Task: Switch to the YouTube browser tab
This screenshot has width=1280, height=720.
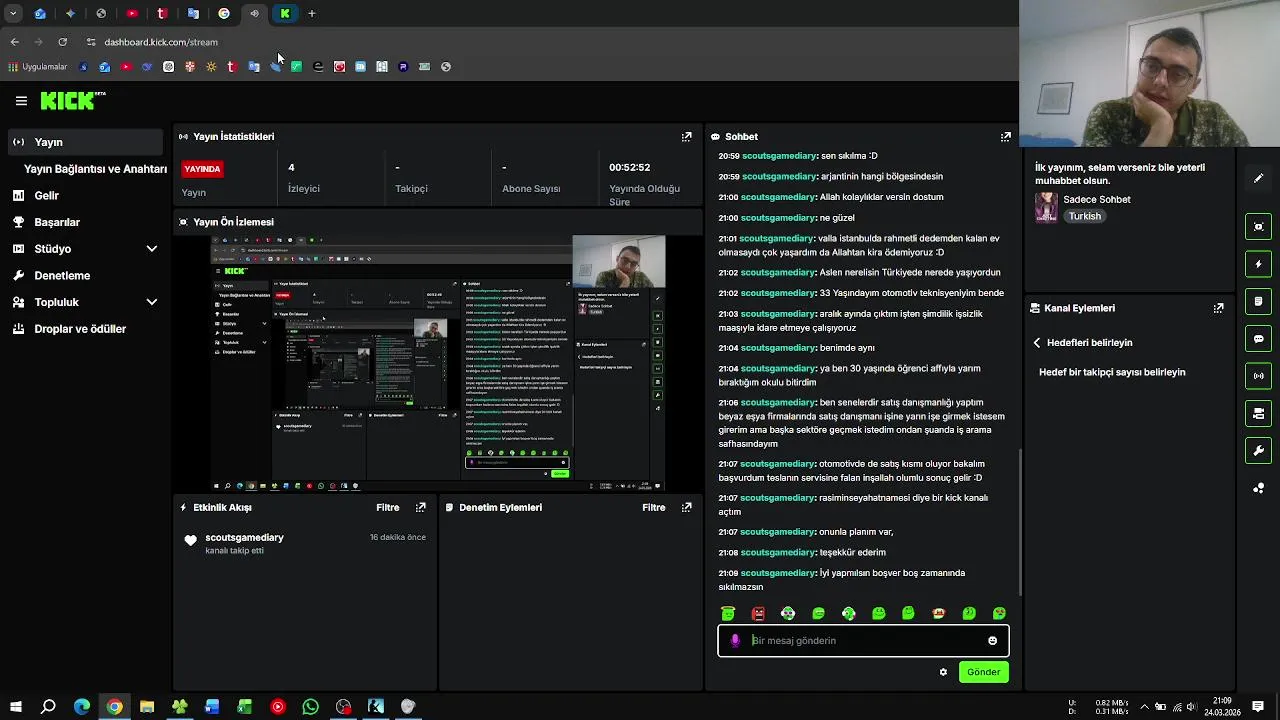Action: click(x=132, y=14)
